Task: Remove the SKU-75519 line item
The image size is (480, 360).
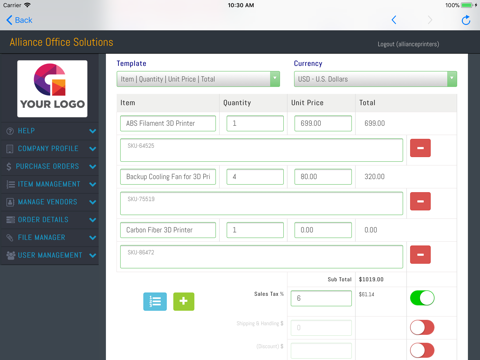Action: [420, 201]
